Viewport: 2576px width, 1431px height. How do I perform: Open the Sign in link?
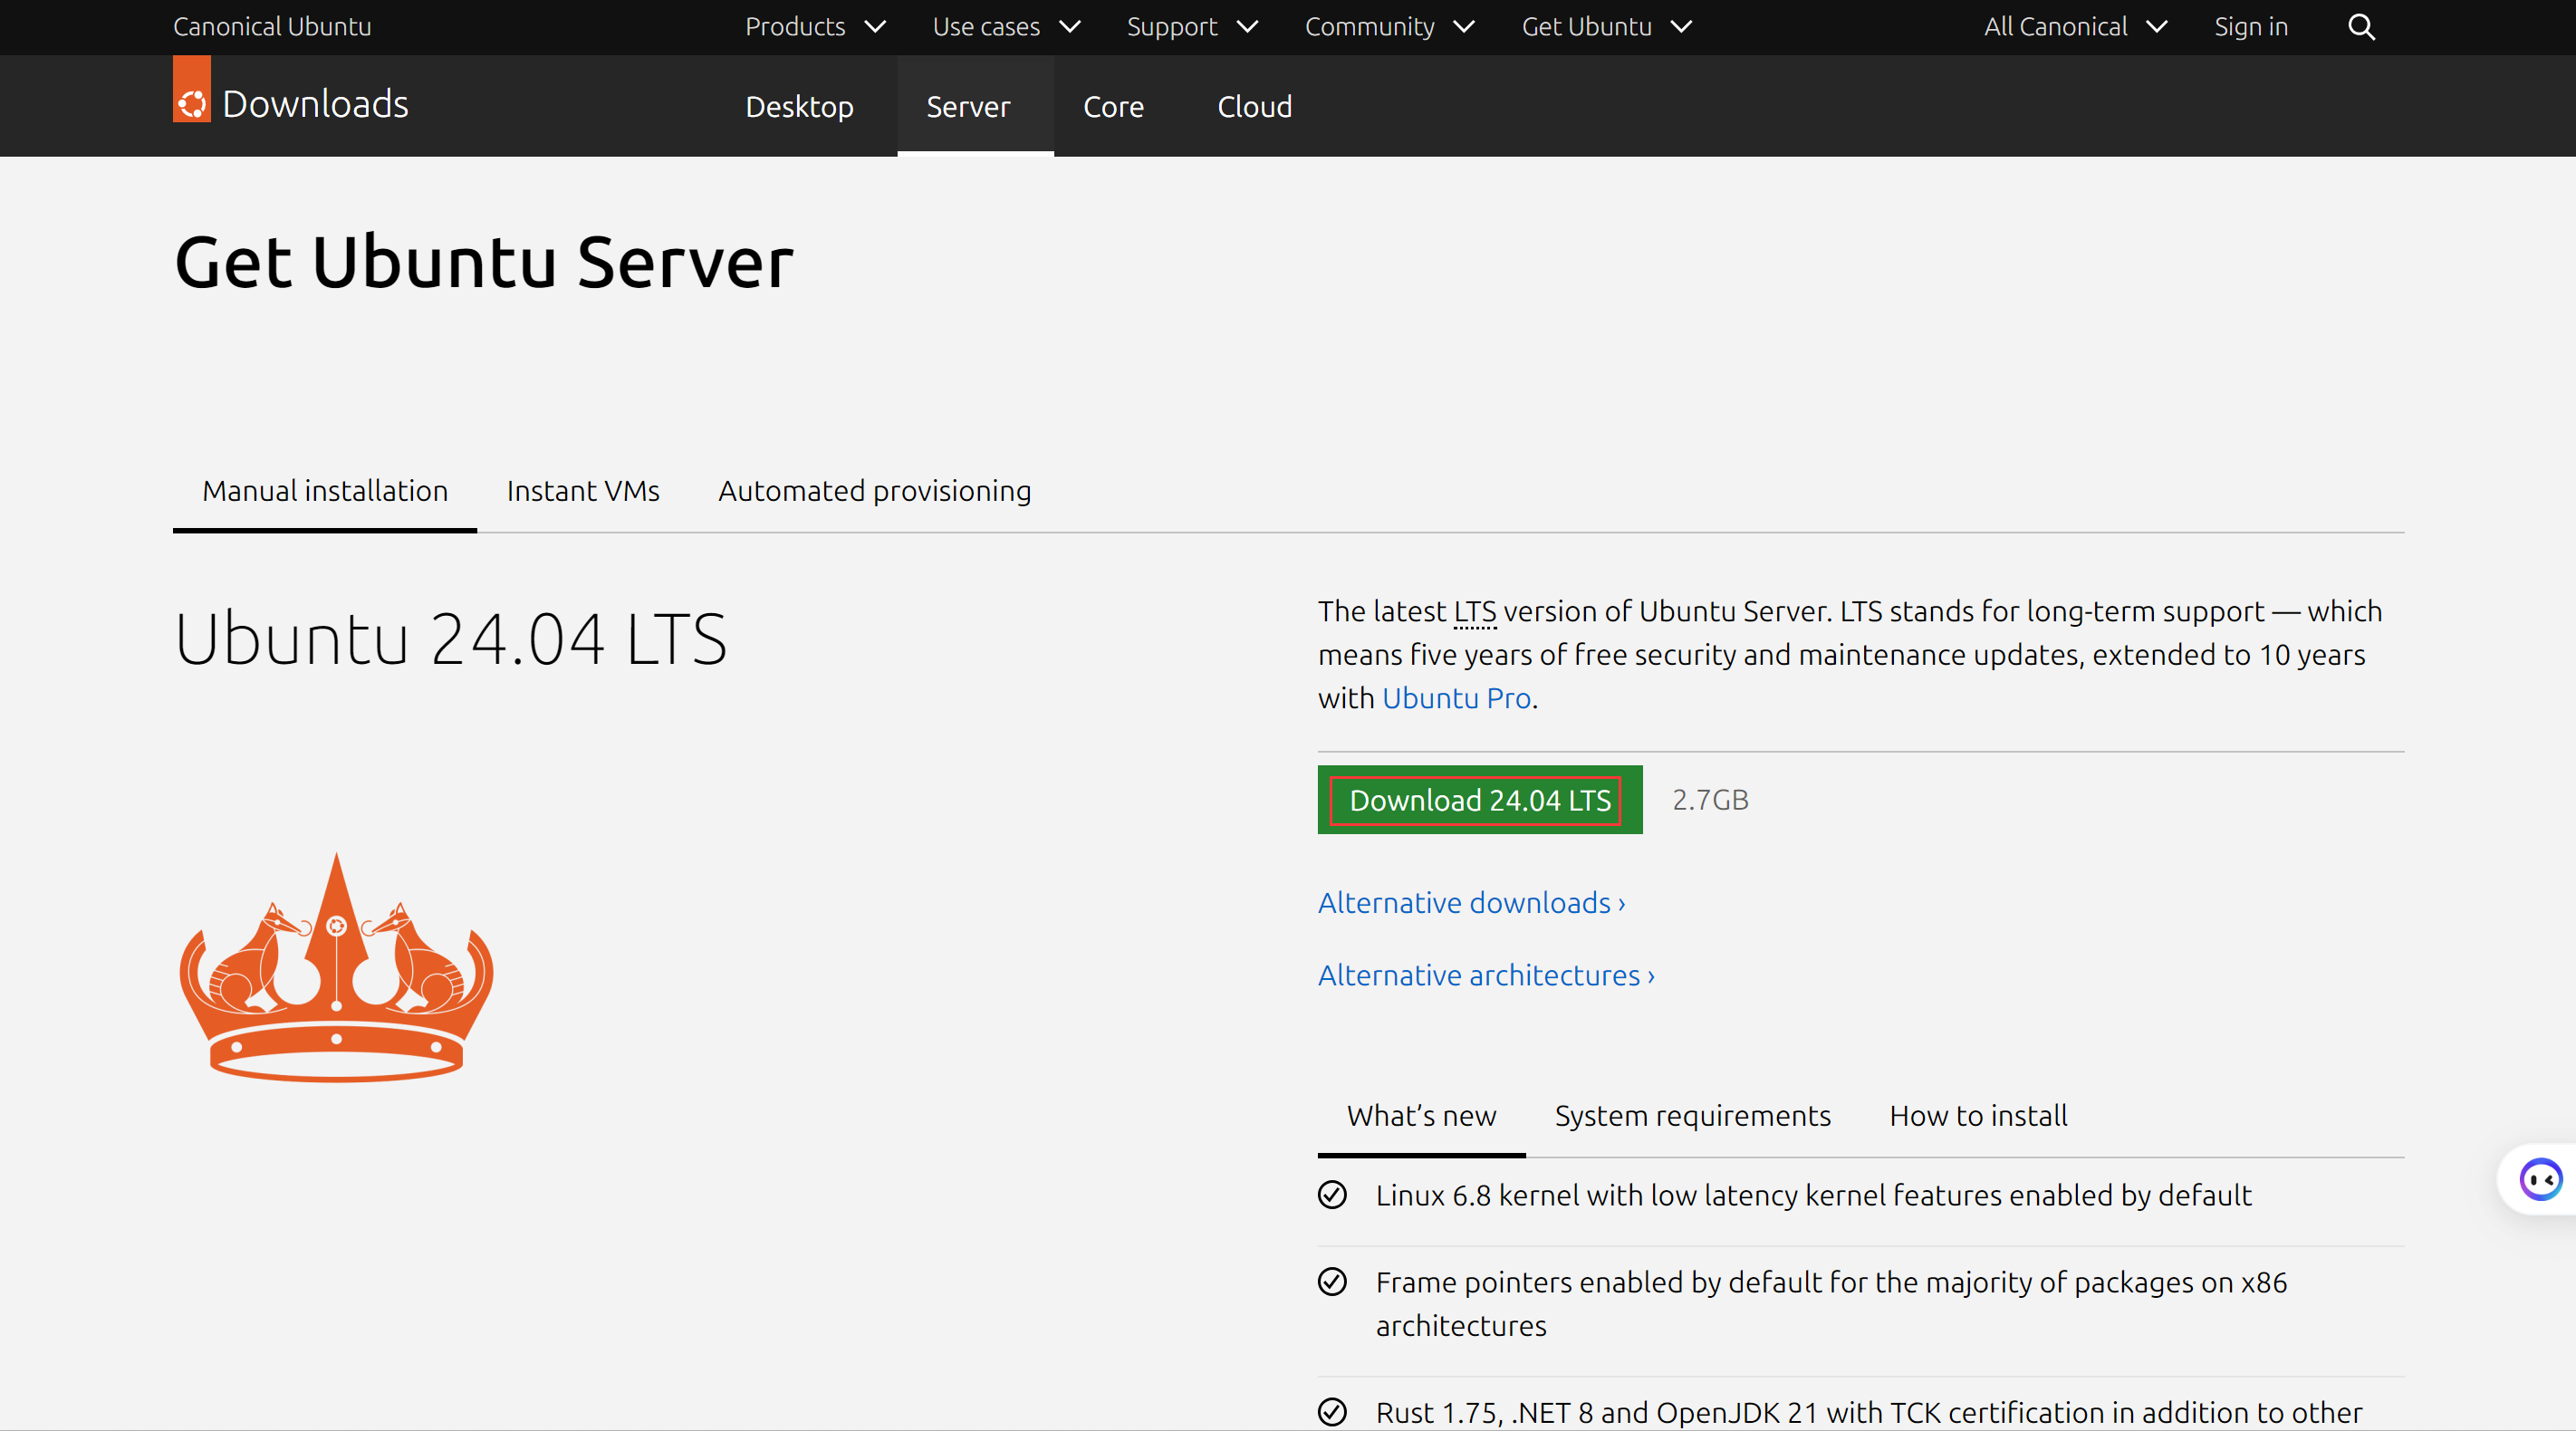2250,27
